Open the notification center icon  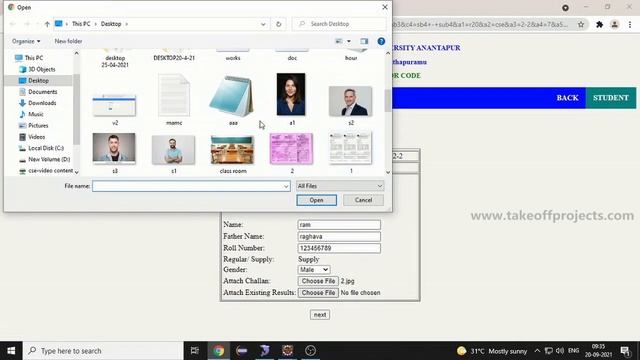click(x=625, y=351)
